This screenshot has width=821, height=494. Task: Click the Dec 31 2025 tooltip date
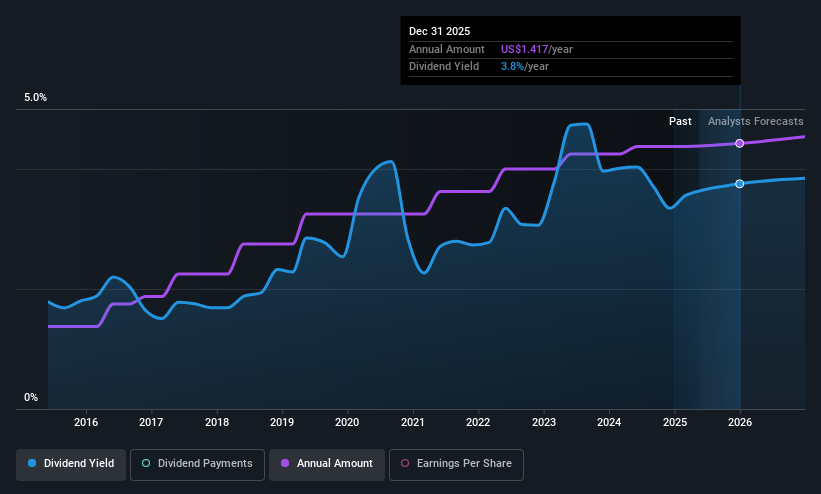[439, 31]
